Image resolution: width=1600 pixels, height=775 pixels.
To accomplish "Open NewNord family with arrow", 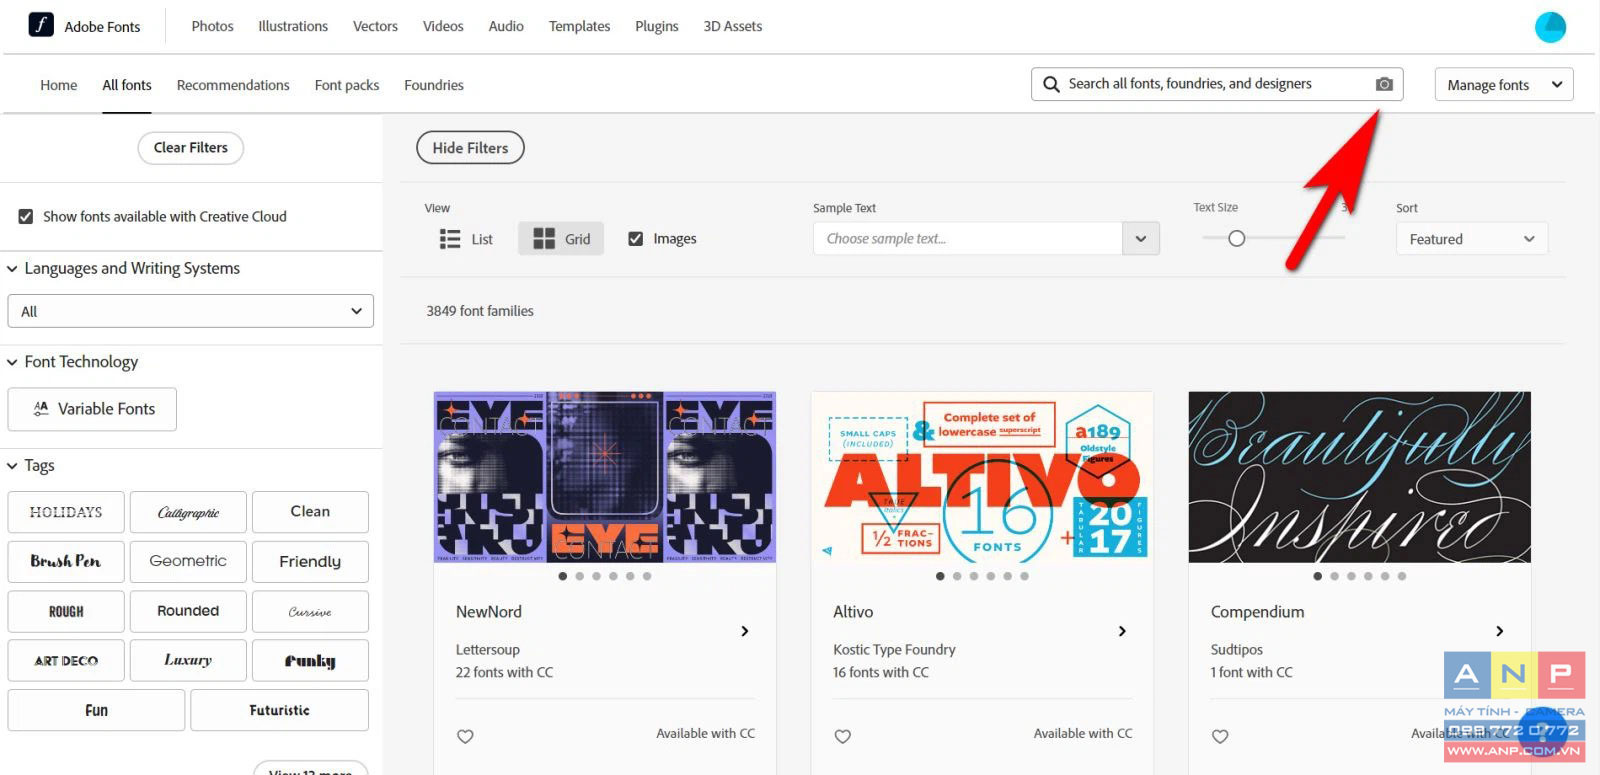I will pyautogui.click(x=744, y=631).
